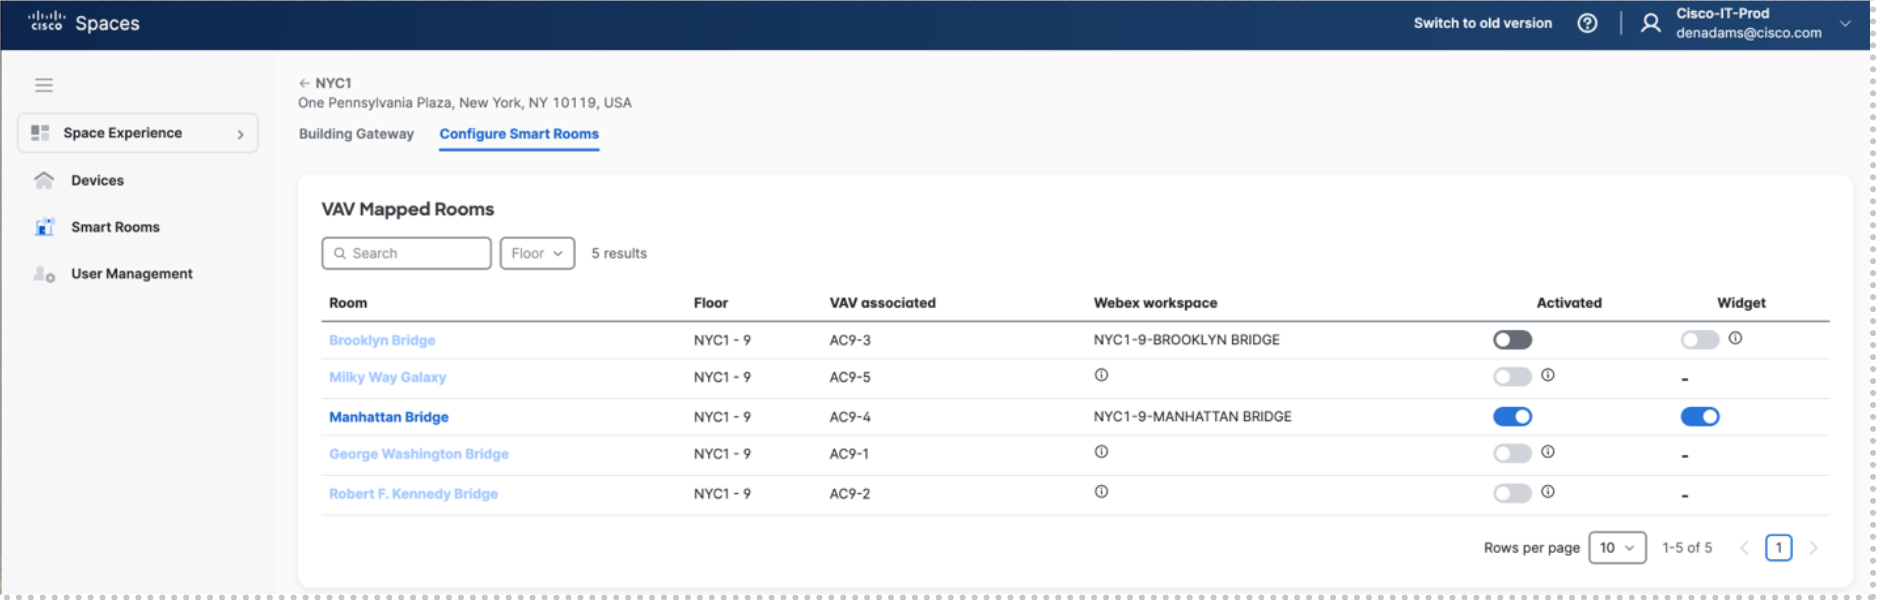Switch to Building Gateway tab
Viewport: 1880px width, 600px height.
[356, 134]
